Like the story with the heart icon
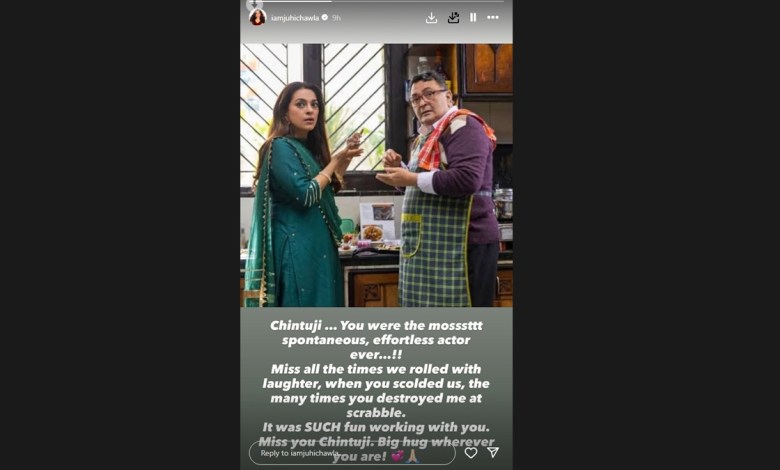The height and width of the screenshot is (470, 780). click(471, 453)
